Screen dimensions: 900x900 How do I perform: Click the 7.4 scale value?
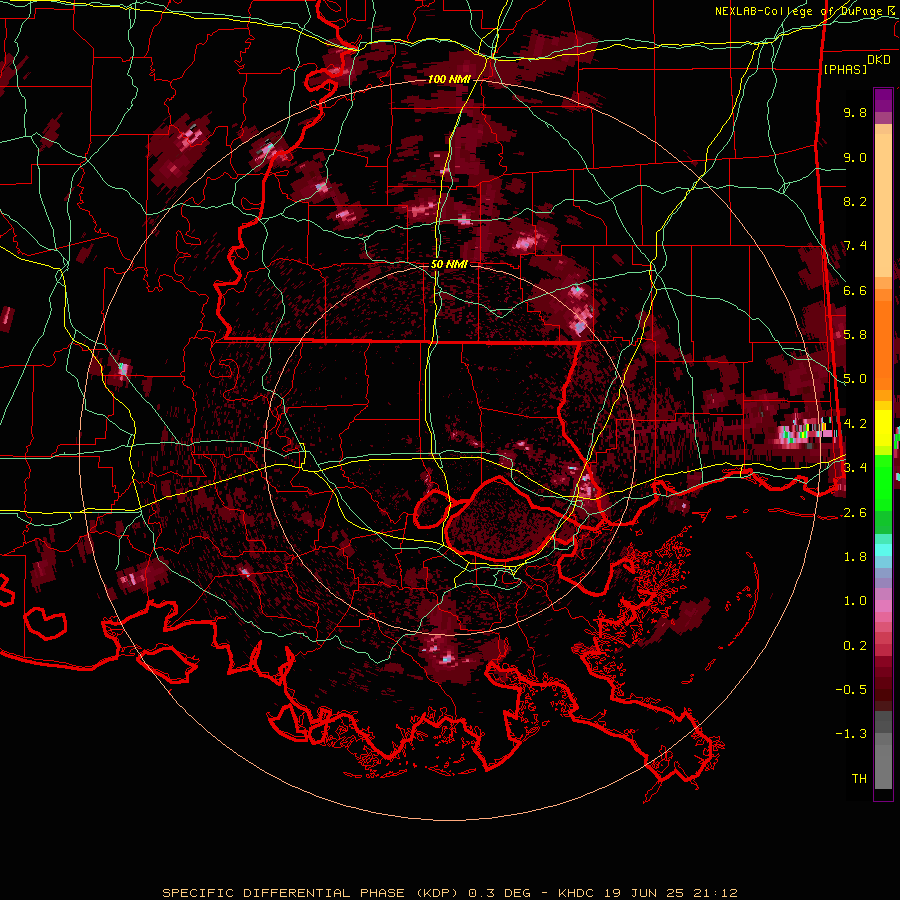855,246
